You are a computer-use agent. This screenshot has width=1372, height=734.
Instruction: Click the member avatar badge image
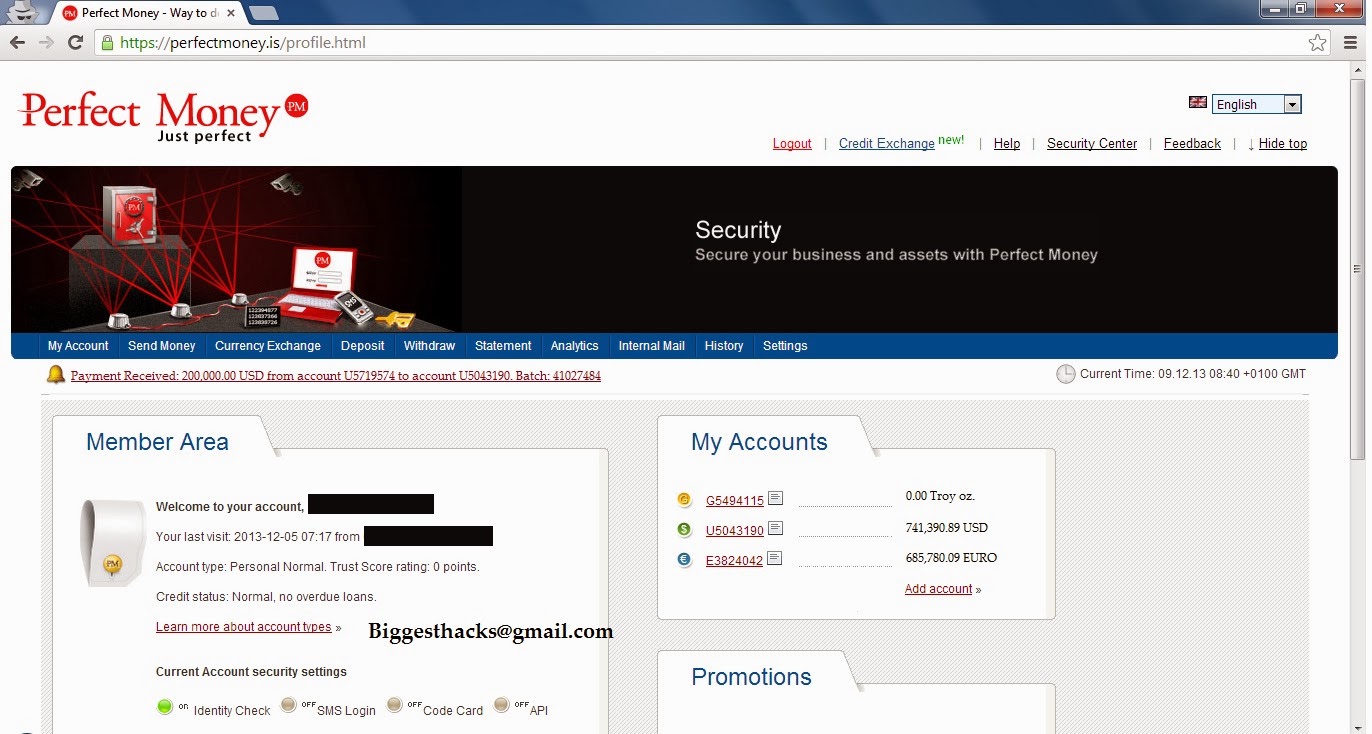click(114, 542)
